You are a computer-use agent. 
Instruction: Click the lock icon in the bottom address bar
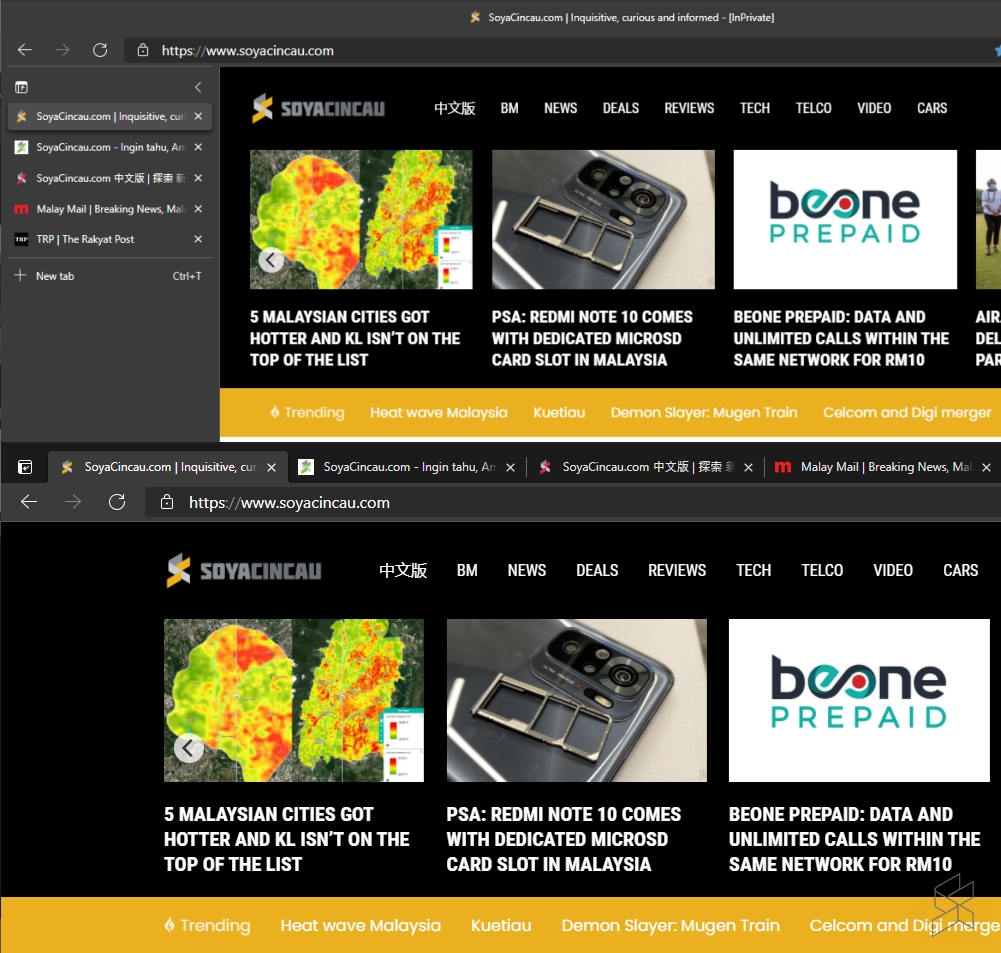point(166,502)
